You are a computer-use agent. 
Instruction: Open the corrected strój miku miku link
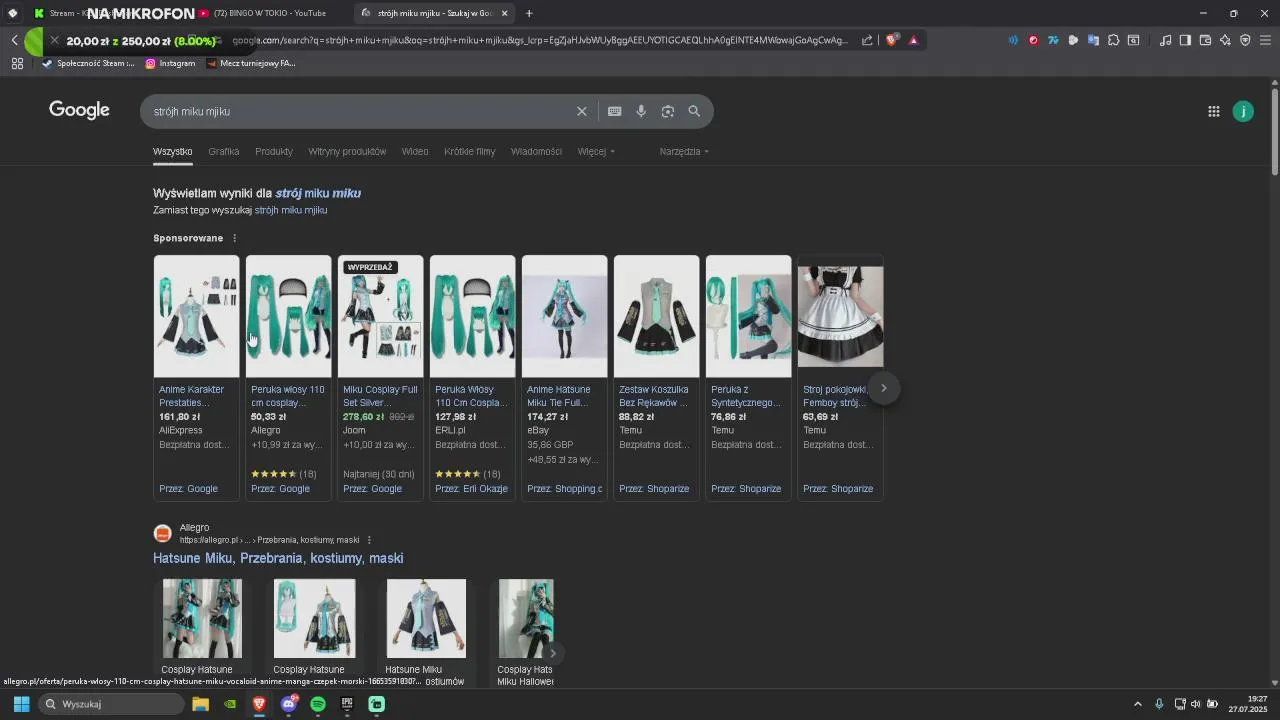pos(318,193)
